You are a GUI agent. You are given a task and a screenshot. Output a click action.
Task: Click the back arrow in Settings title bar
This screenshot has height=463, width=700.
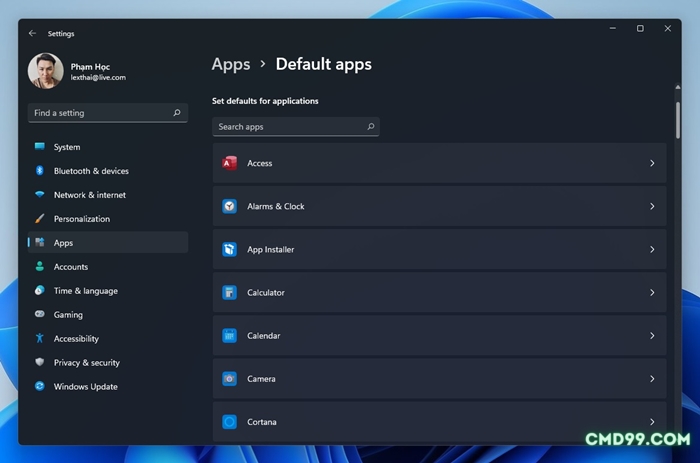(x=32, y=33)
